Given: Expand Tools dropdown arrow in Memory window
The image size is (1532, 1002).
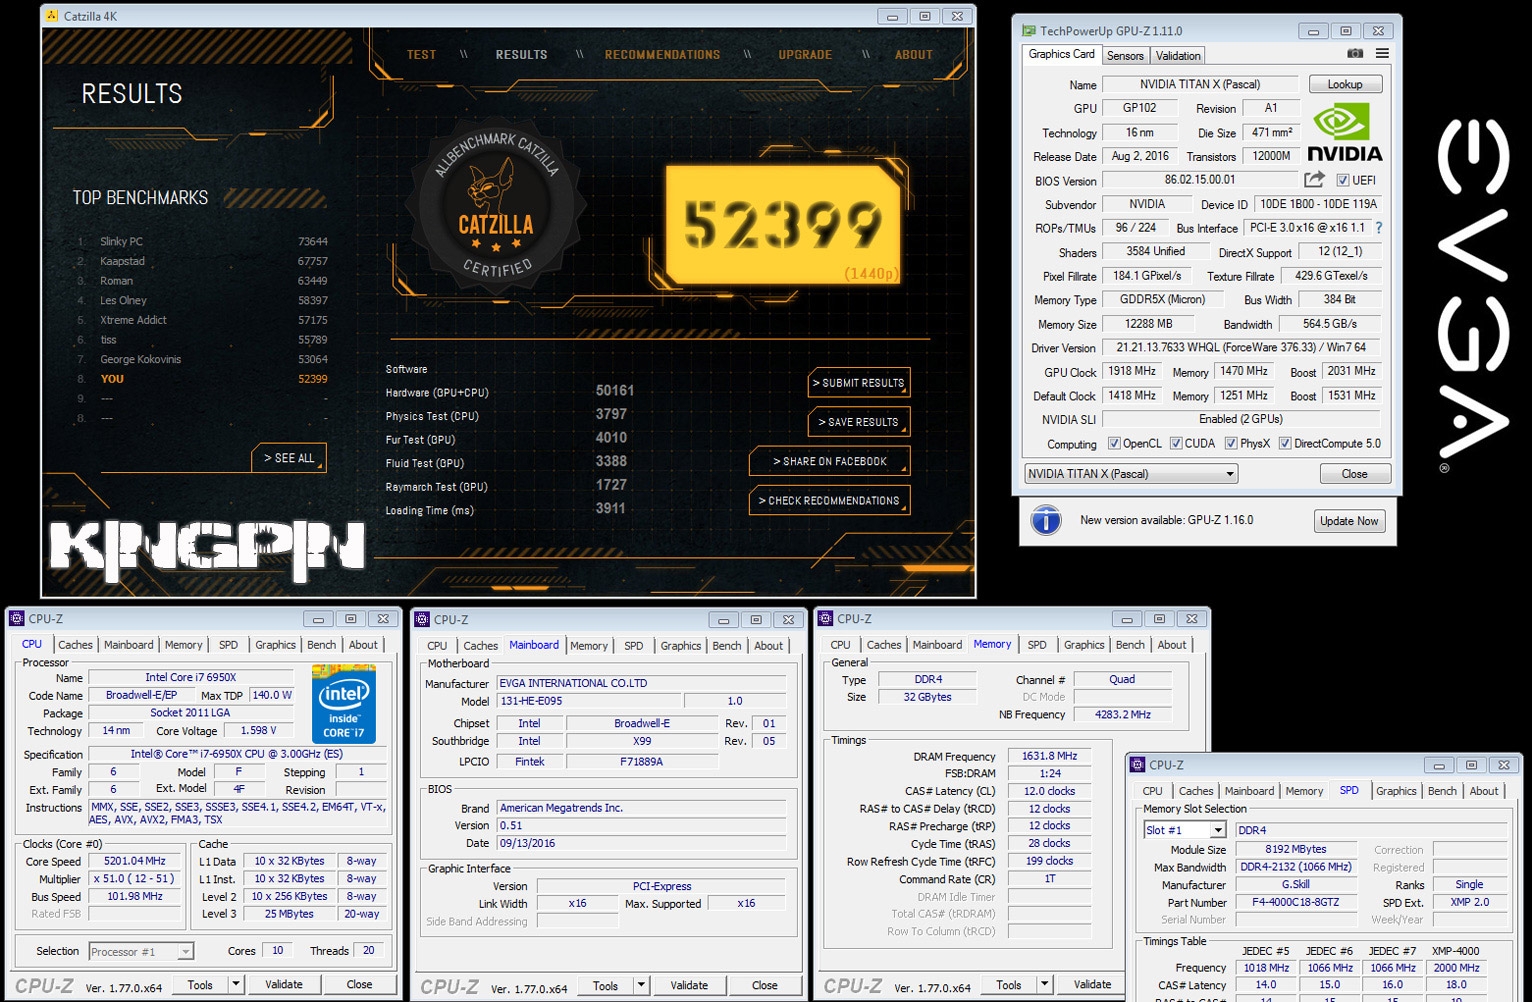Looking at the screenshot, I should 1044,984.
